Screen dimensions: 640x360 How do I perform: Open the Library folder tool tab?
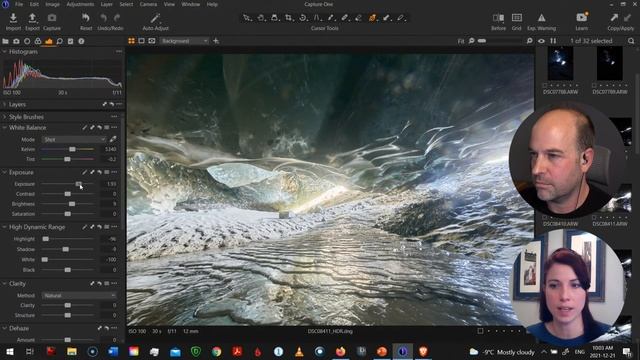pos(5,41)
